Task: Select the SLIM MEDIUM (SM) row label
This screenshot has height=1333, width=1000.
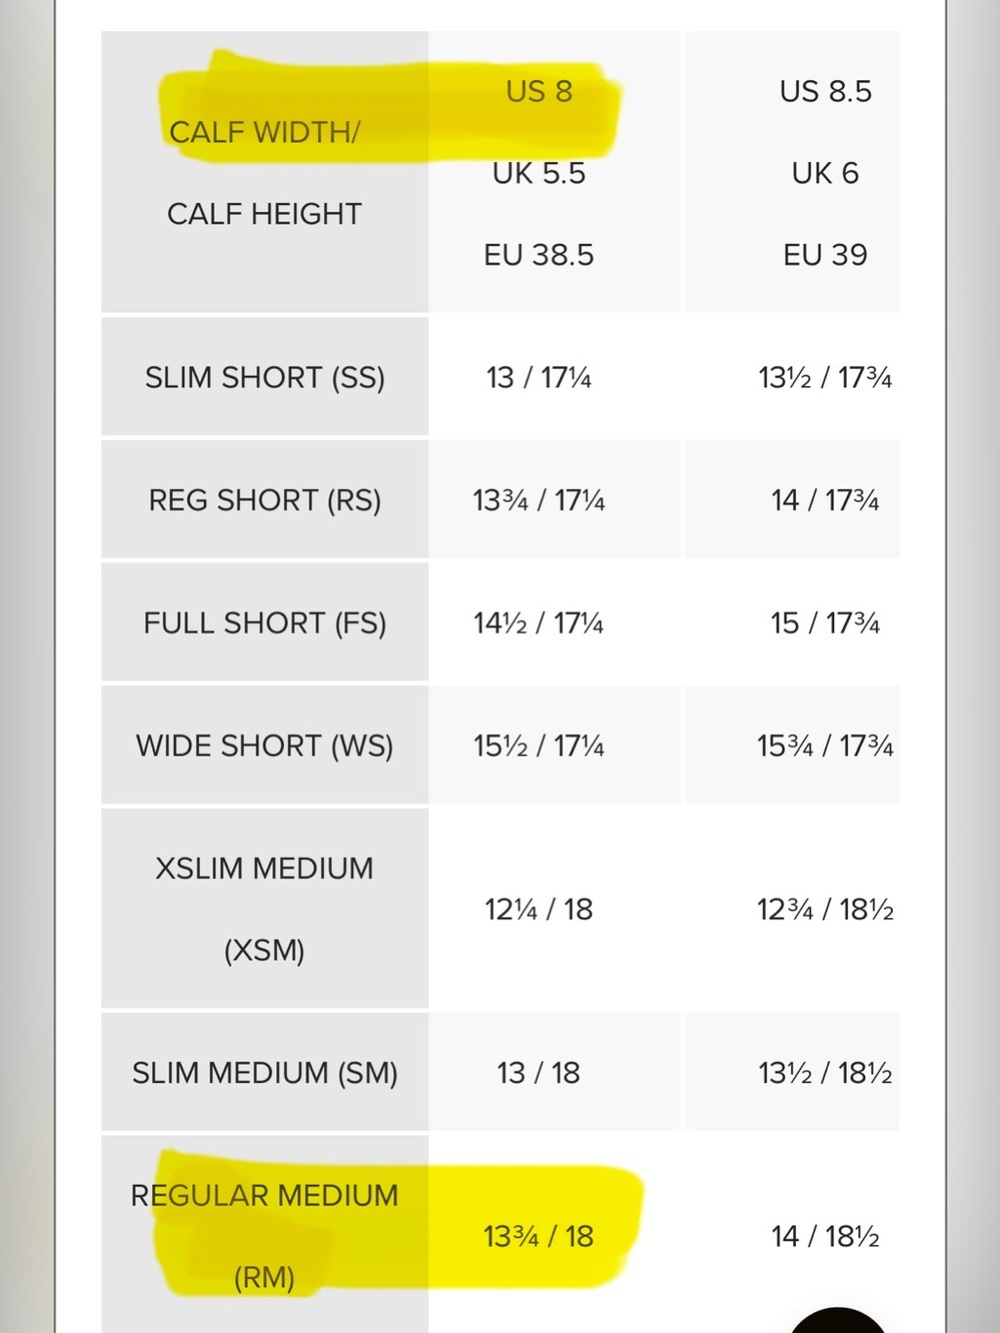Action: coord(265,1073)
